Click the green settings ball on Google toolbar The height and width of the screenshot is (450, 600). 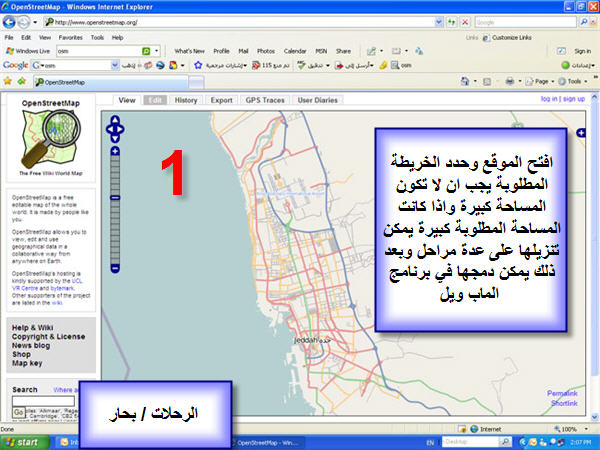(x=565, y=65)
